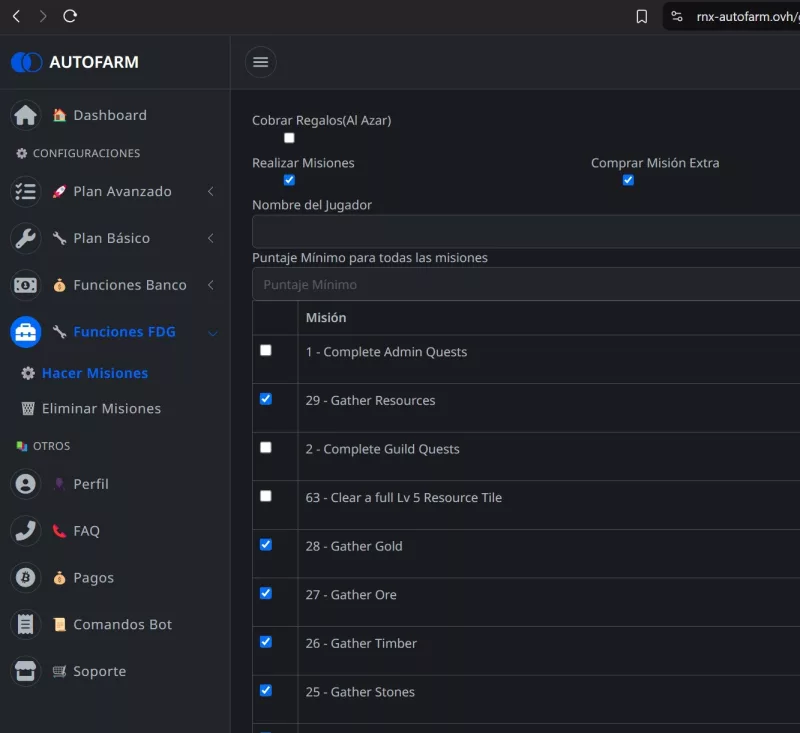Click the Soporte store circle icon
Image resolution: width=800 pixels, height=733 pixels.
(x=26, y=671)
